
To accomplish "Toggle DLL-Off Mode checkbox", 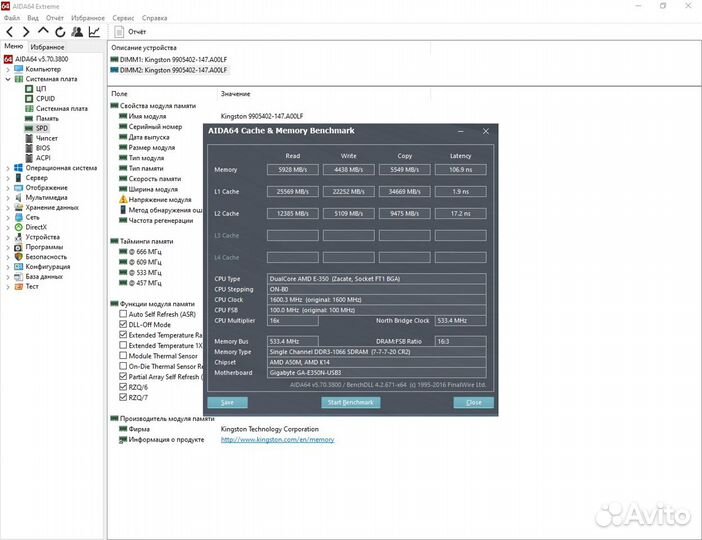I will [123, 324].
